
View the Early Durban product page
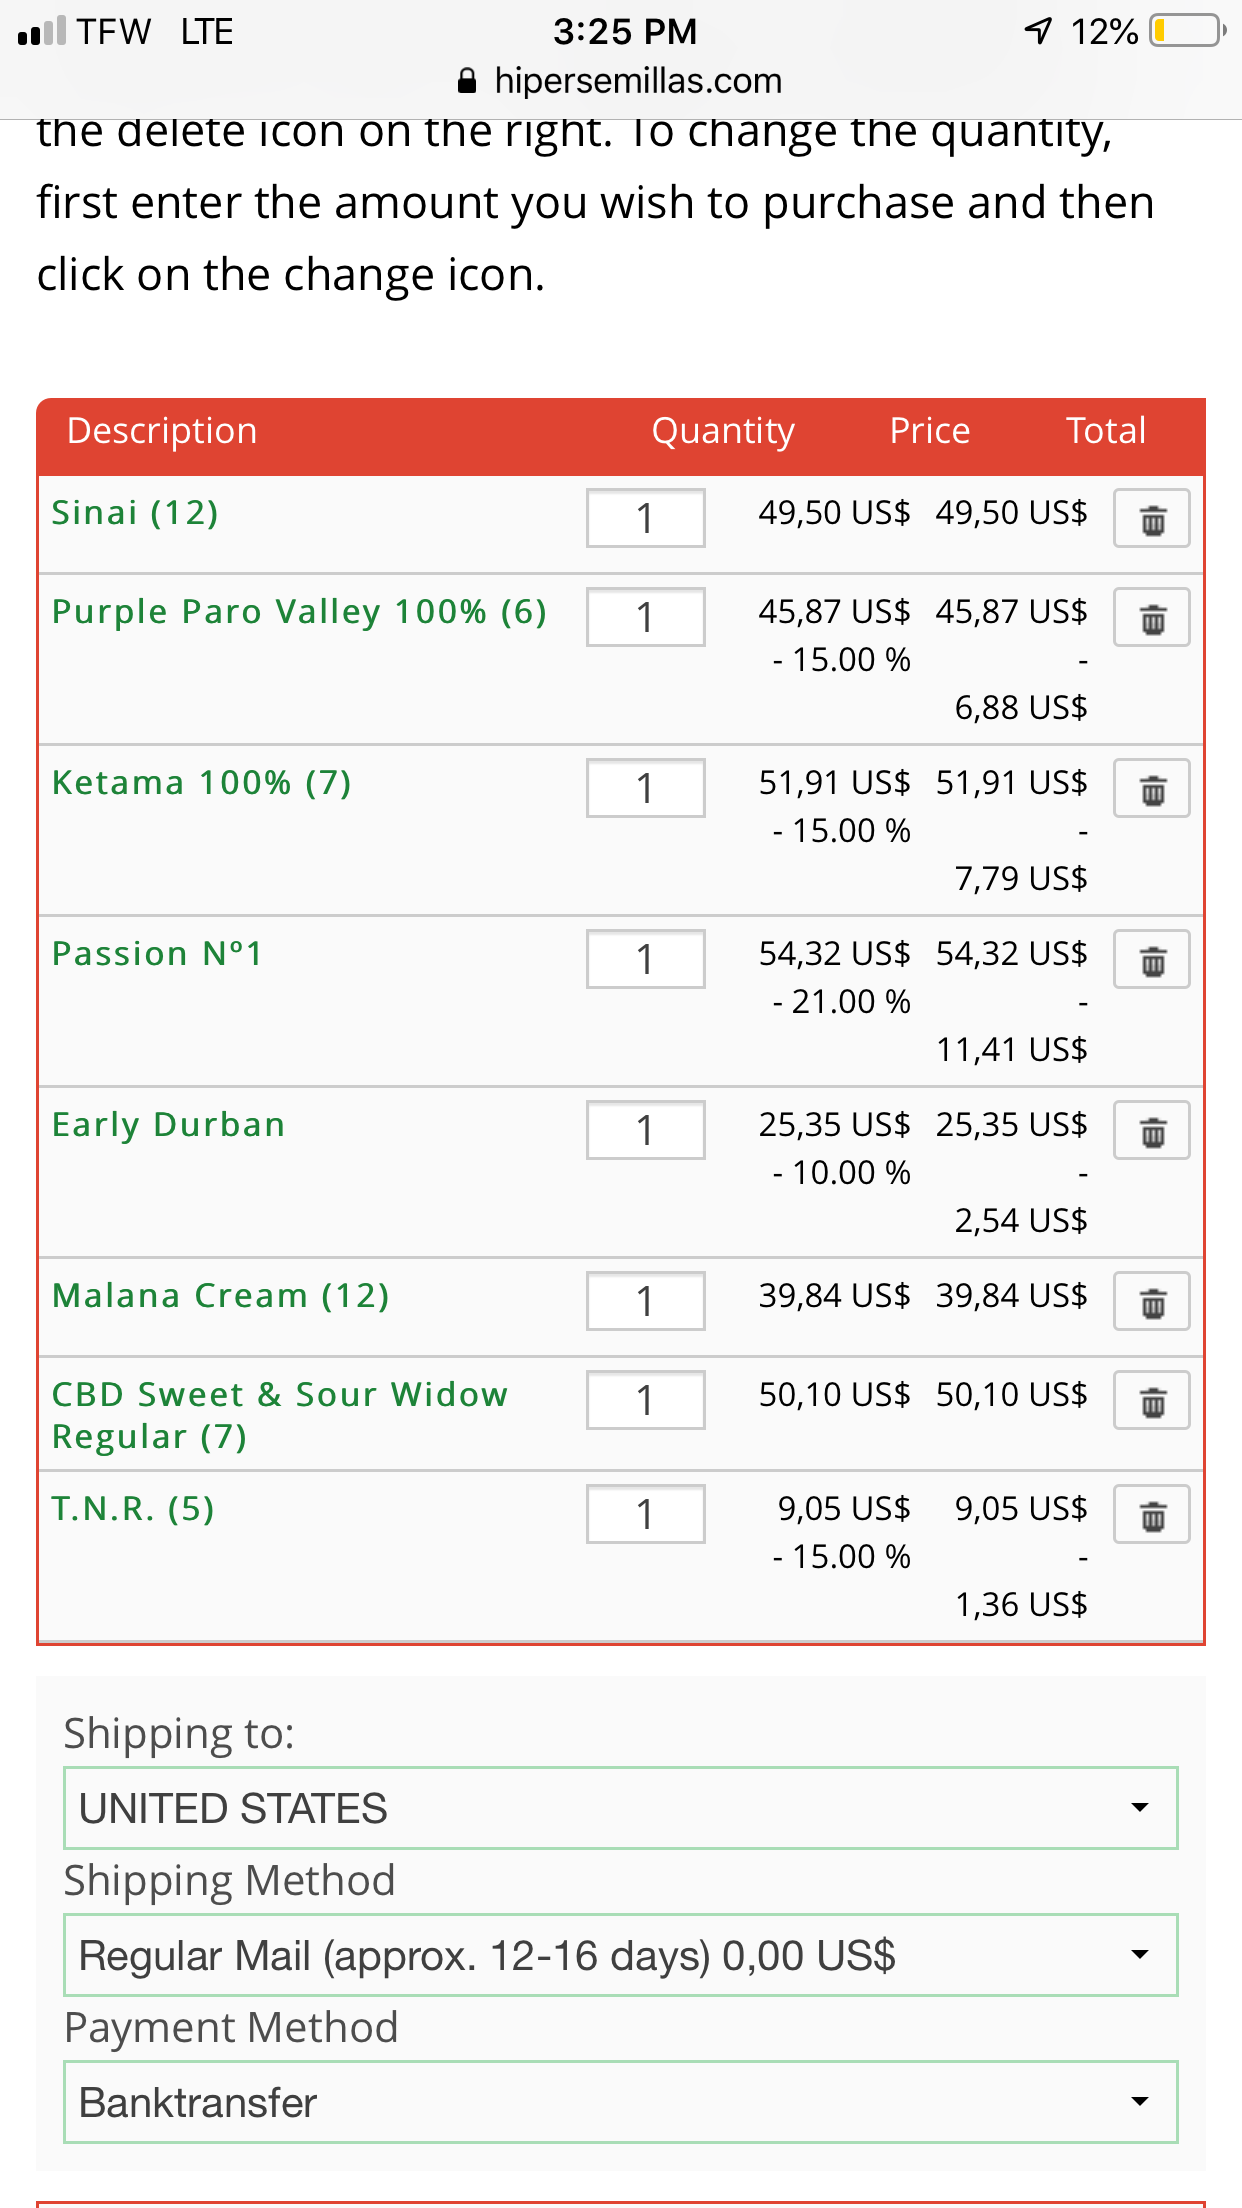point(169,1125)
